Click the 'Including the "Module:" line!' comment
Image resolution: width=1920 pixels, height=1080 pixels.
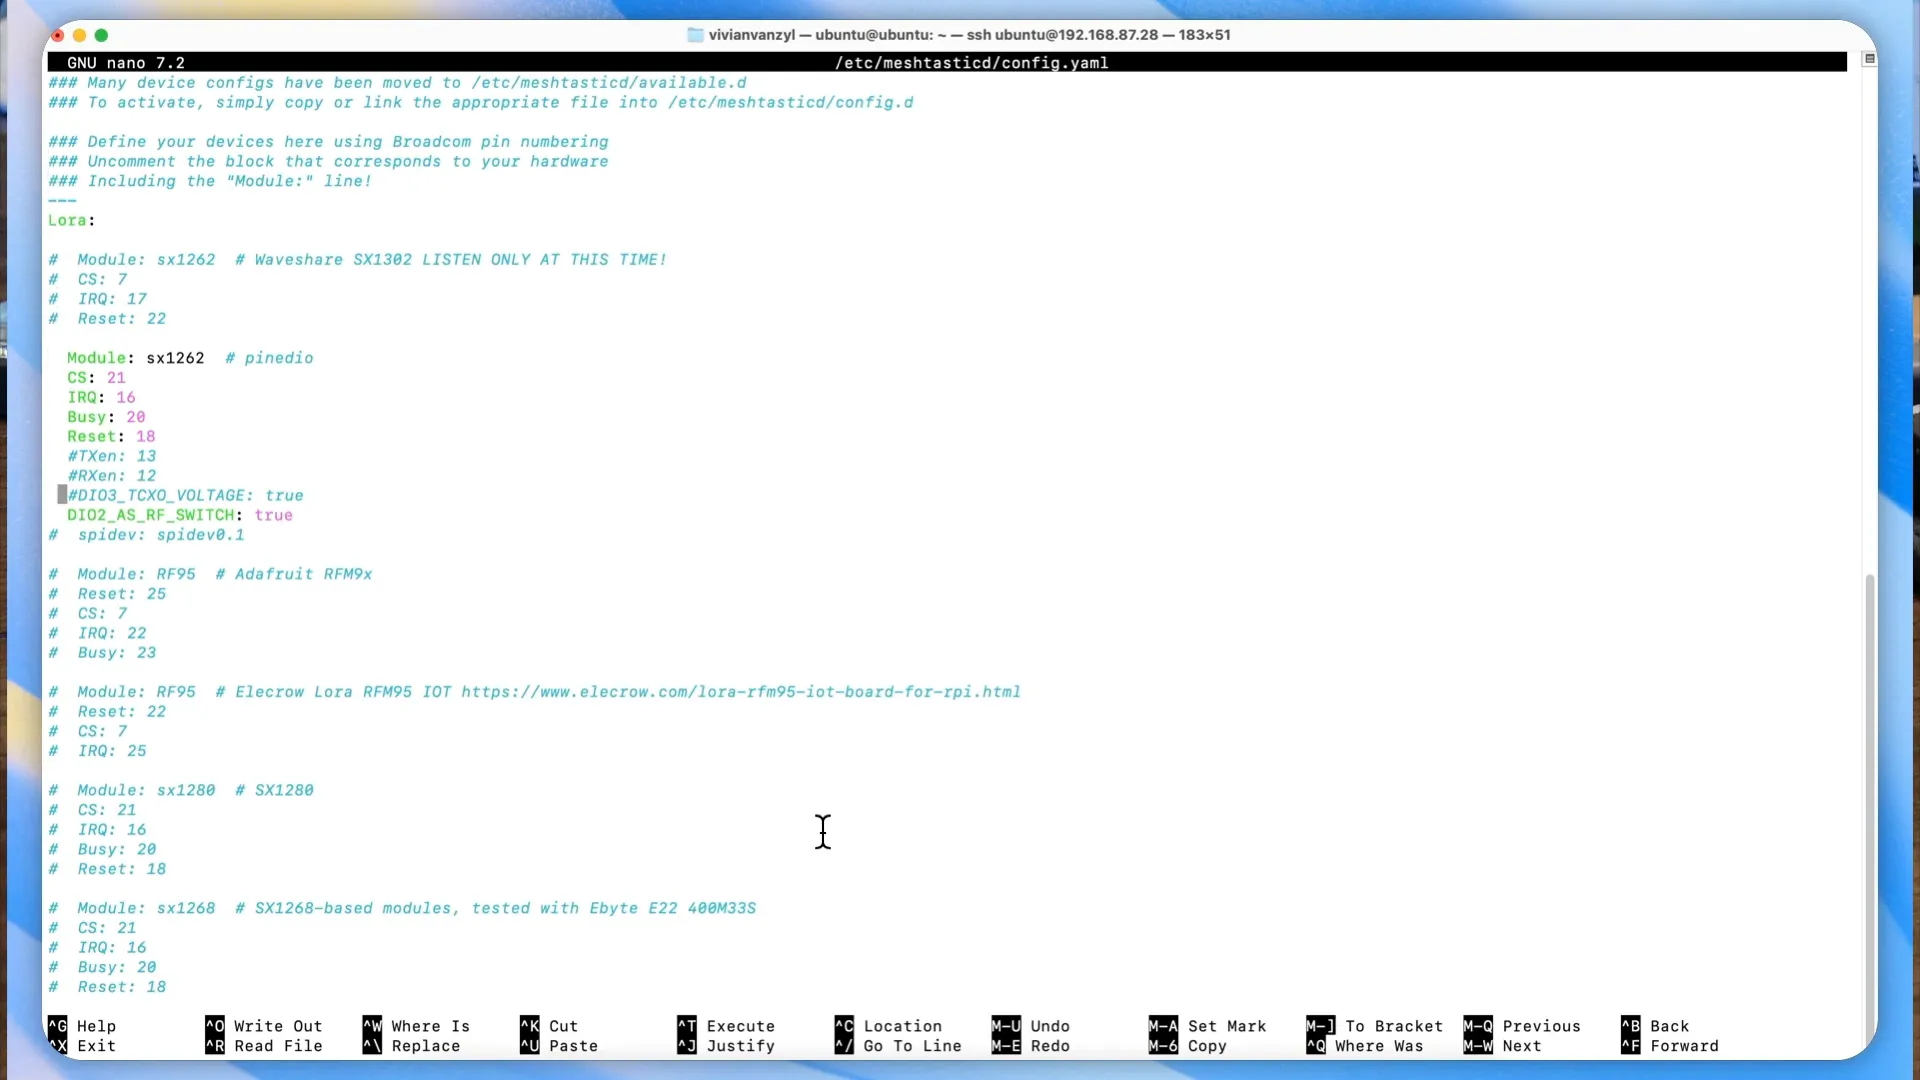(x=210, y=181)
